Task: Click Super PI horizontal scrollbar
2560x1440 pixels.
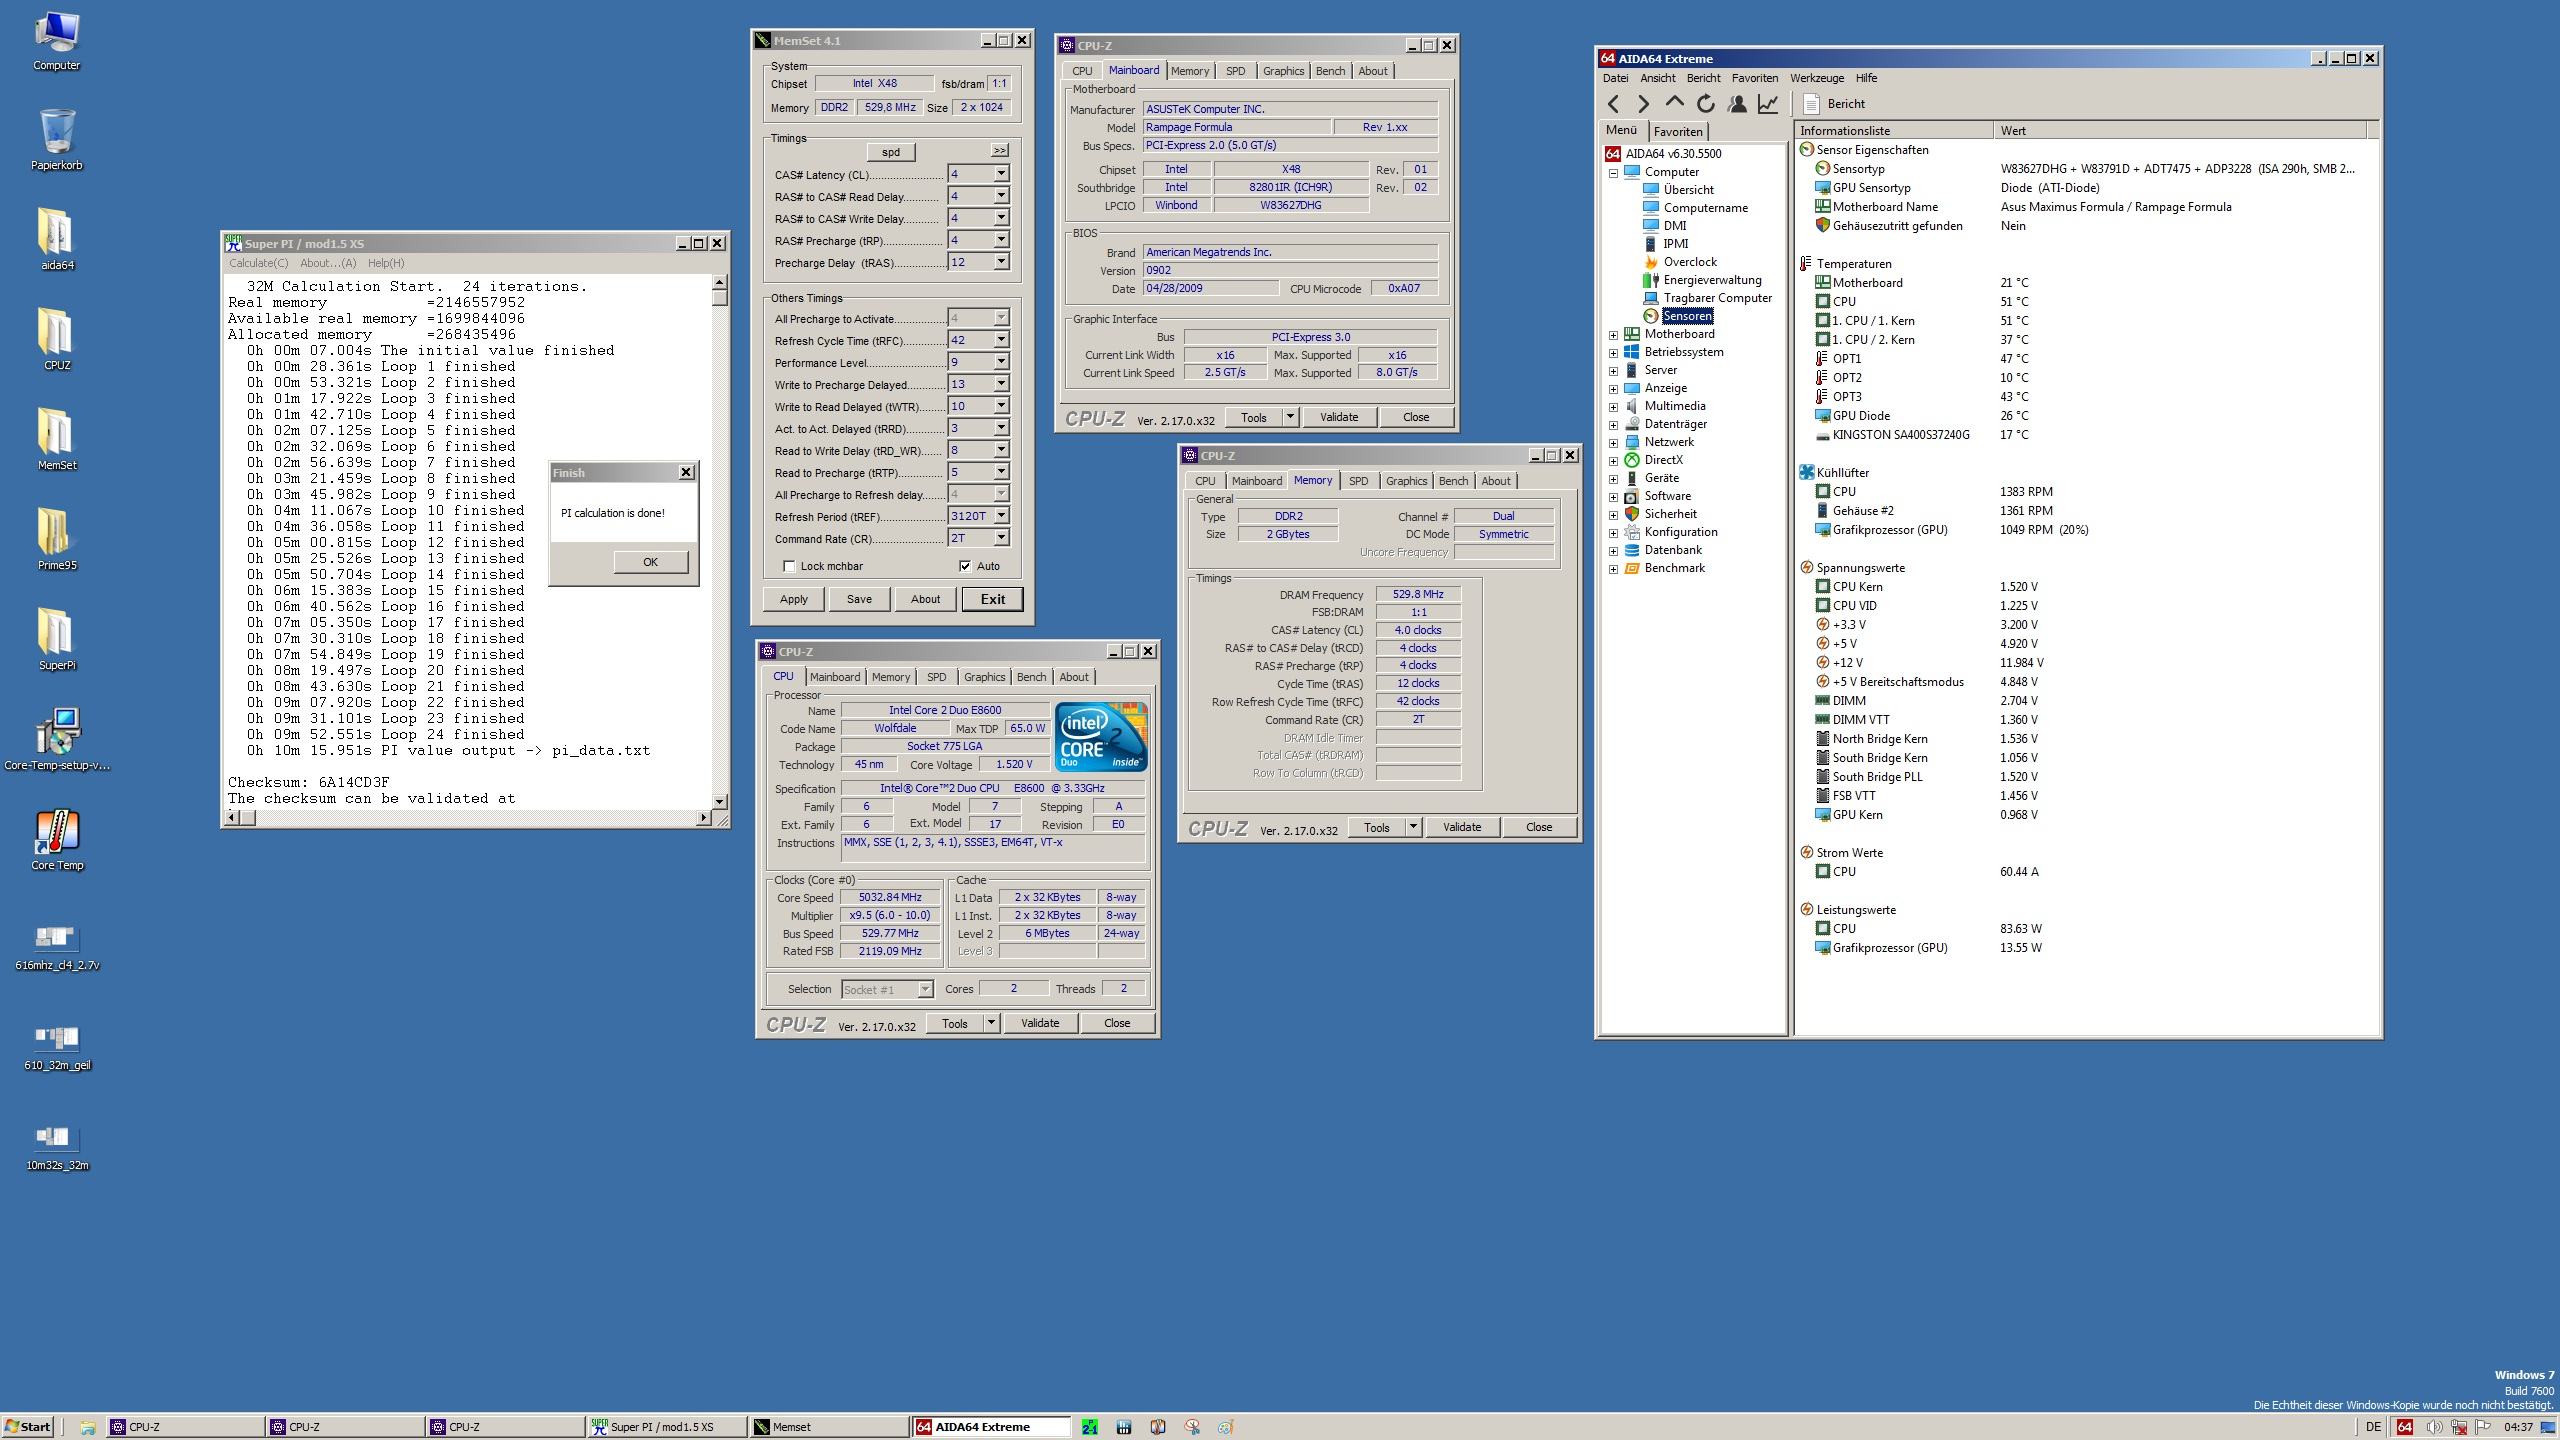Action: click(x=470, y=818)
